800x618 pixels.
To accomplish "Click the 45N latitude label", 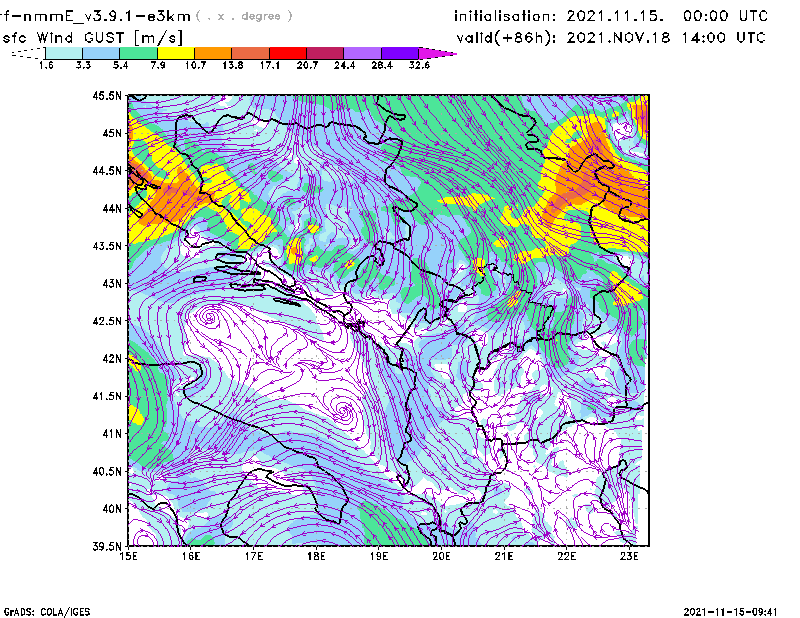I will point(112,133).
